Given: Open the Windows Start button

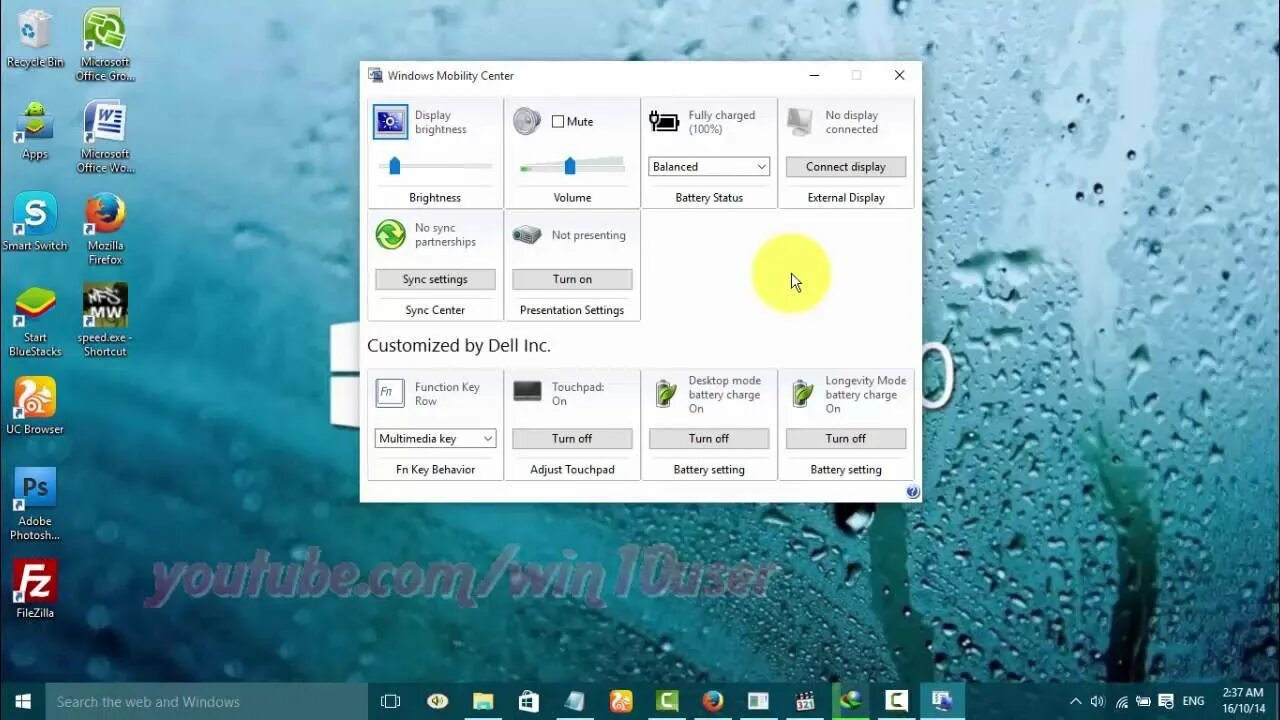Looking at the screenshot, I should [23, 701].
